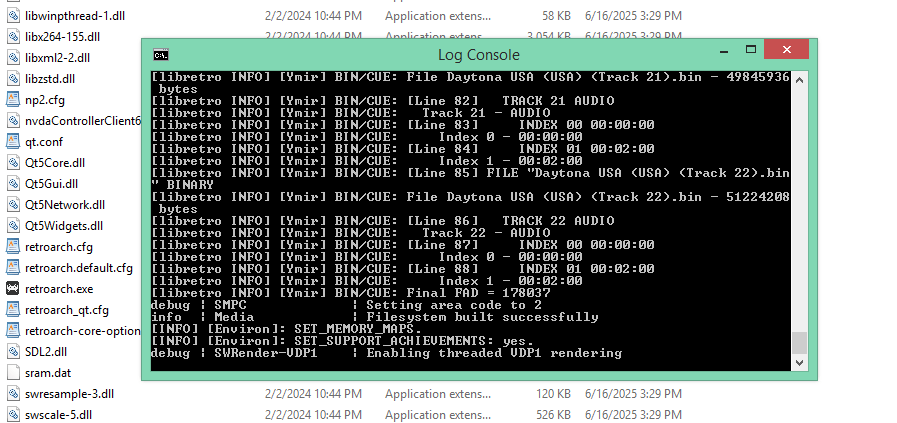Viewport: 897px width, 423px height.
Task: Click the Log Console scrollbar thumb
Action: [x=799, y=343]
